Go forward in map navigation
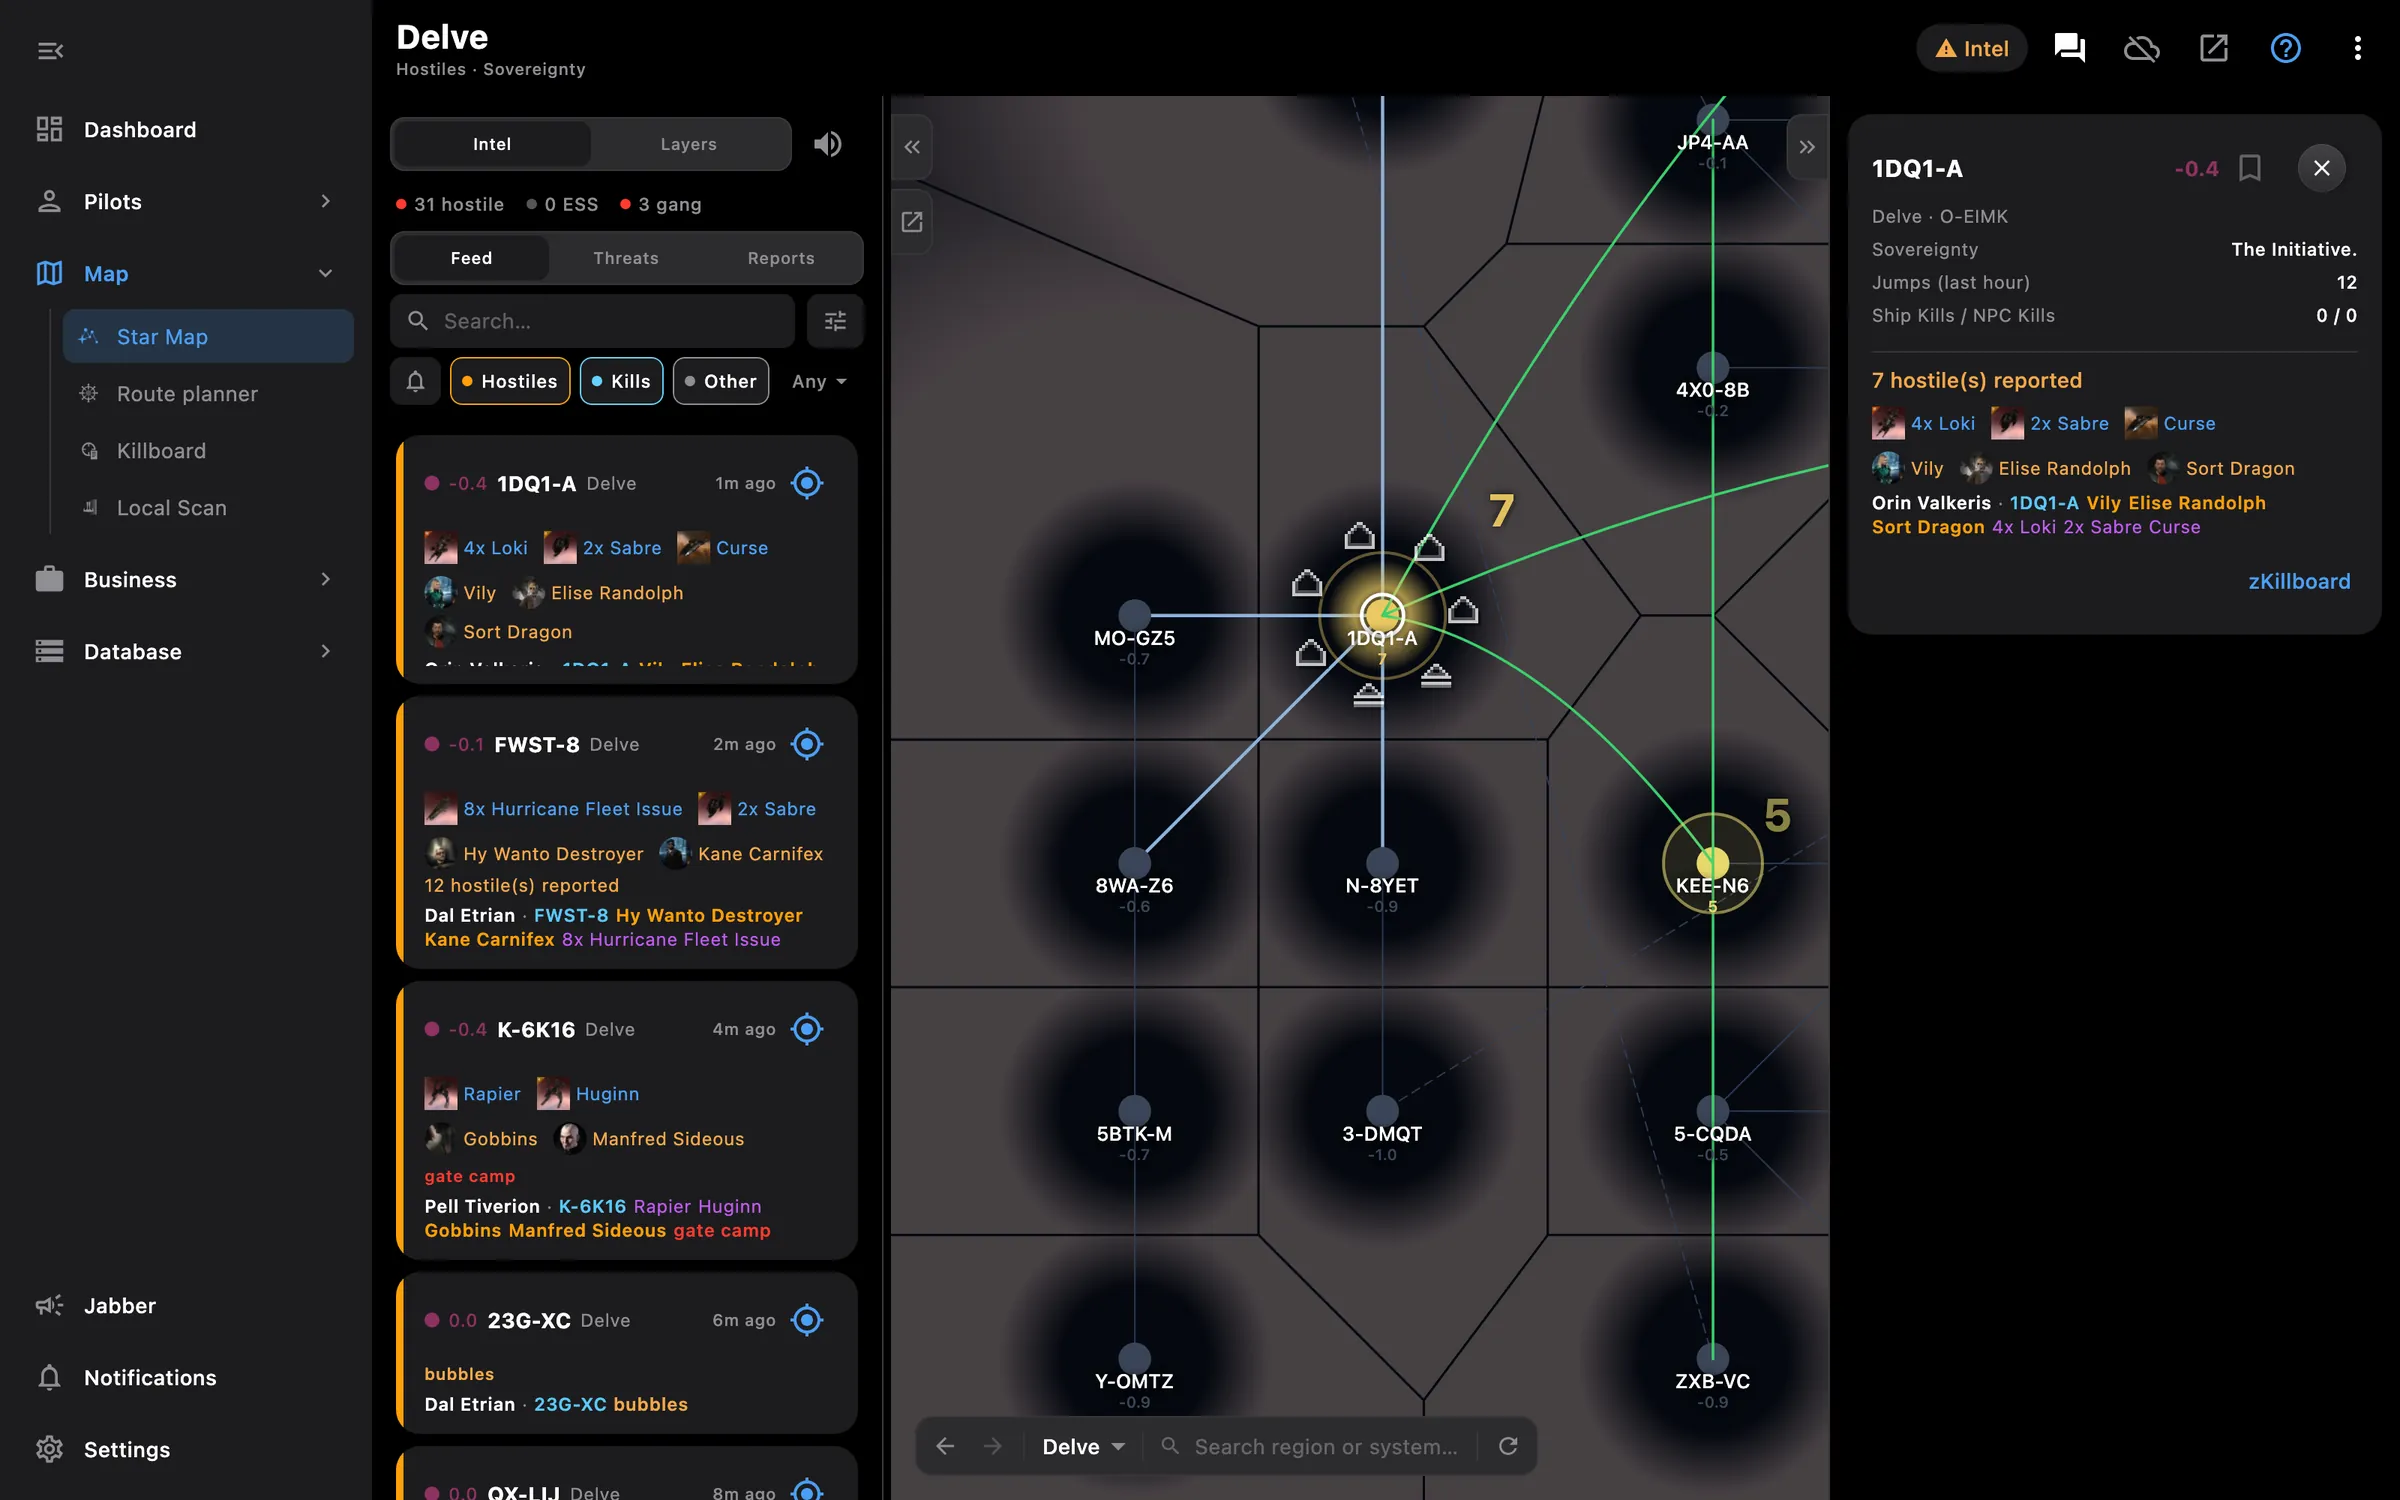2400x1500 pixels. pos(992,1446)
